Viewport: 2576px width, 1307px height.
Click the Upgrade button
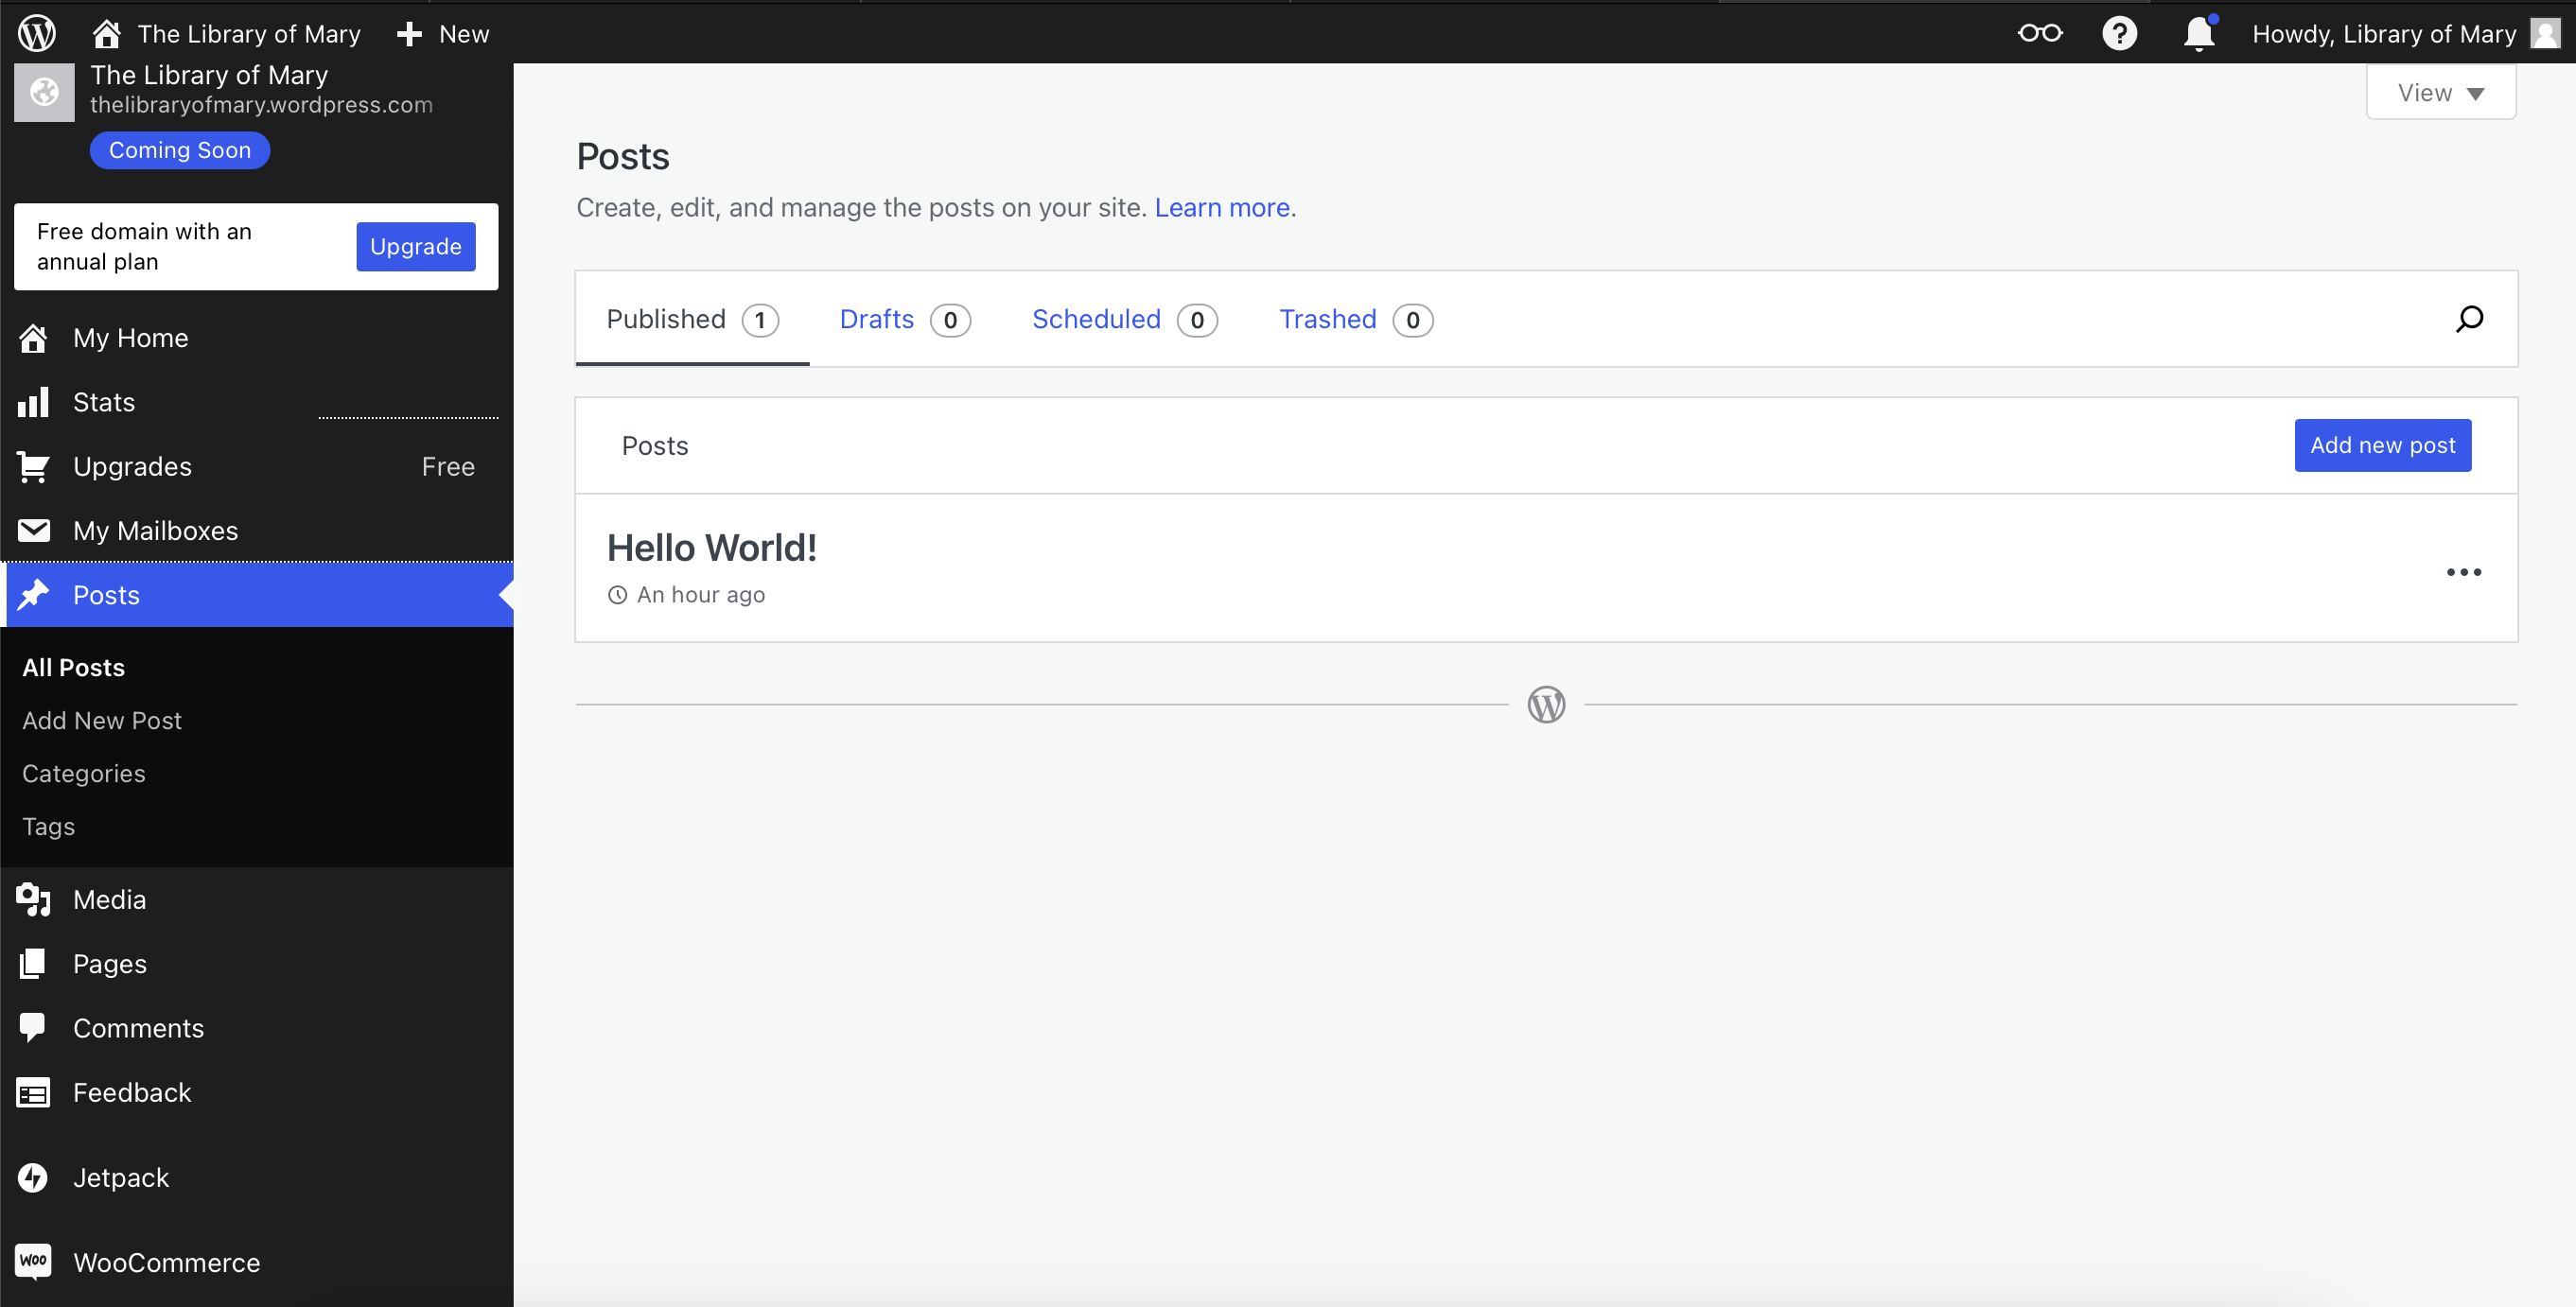click(x=416, y=246)
